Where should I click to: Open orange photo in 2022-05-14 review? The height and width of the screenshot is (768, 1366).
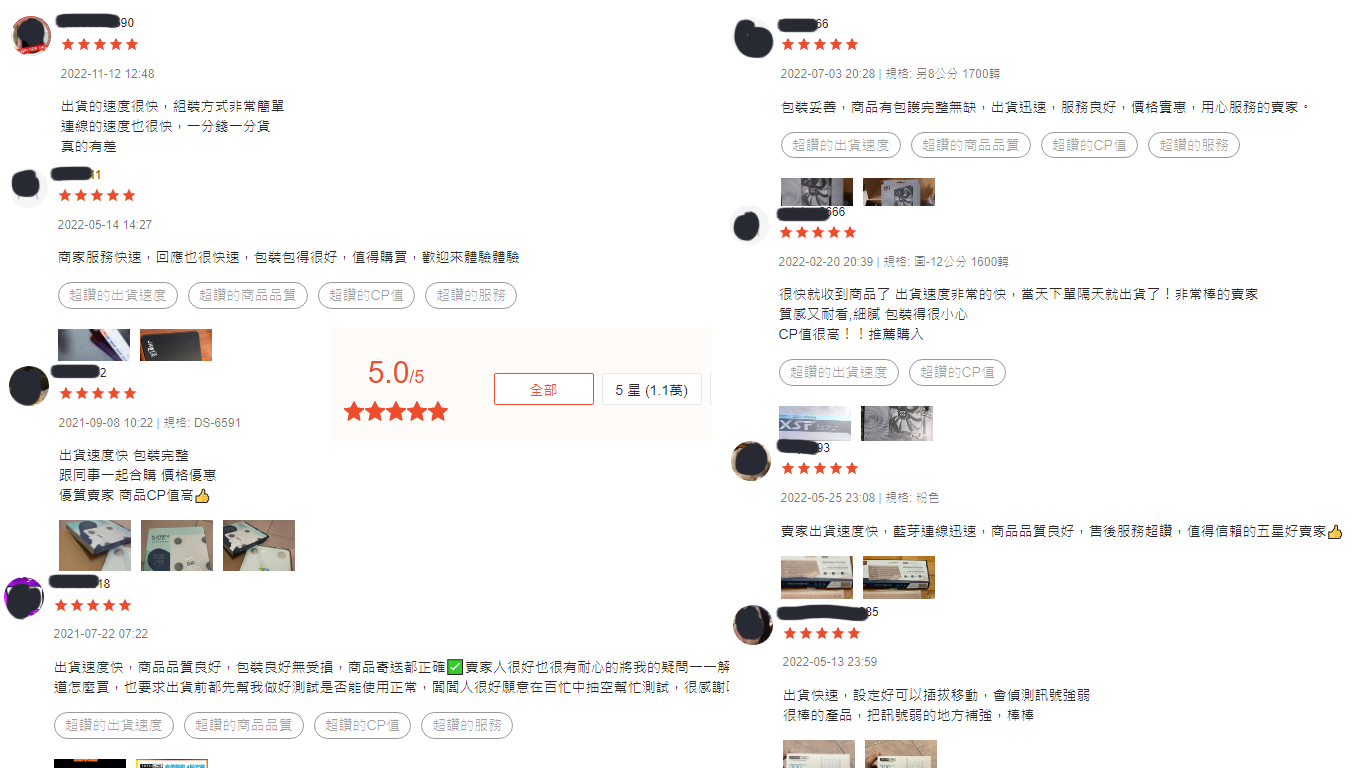176,345
